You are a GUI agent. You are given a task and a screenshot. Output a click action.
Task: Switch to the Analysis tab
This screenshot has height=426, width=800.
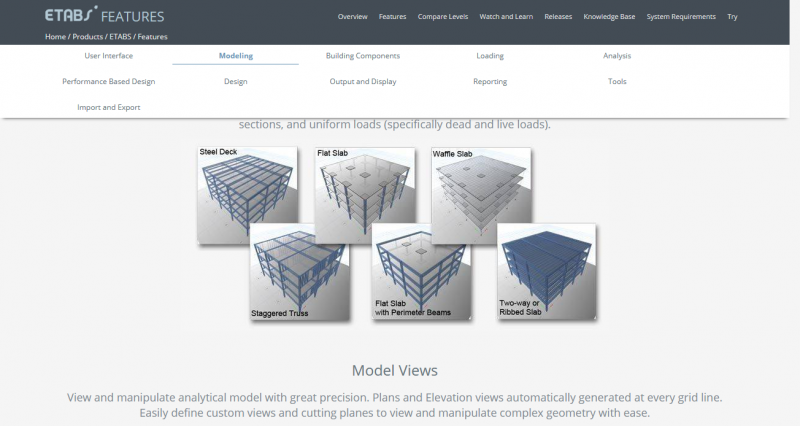(x=617, y=56)
